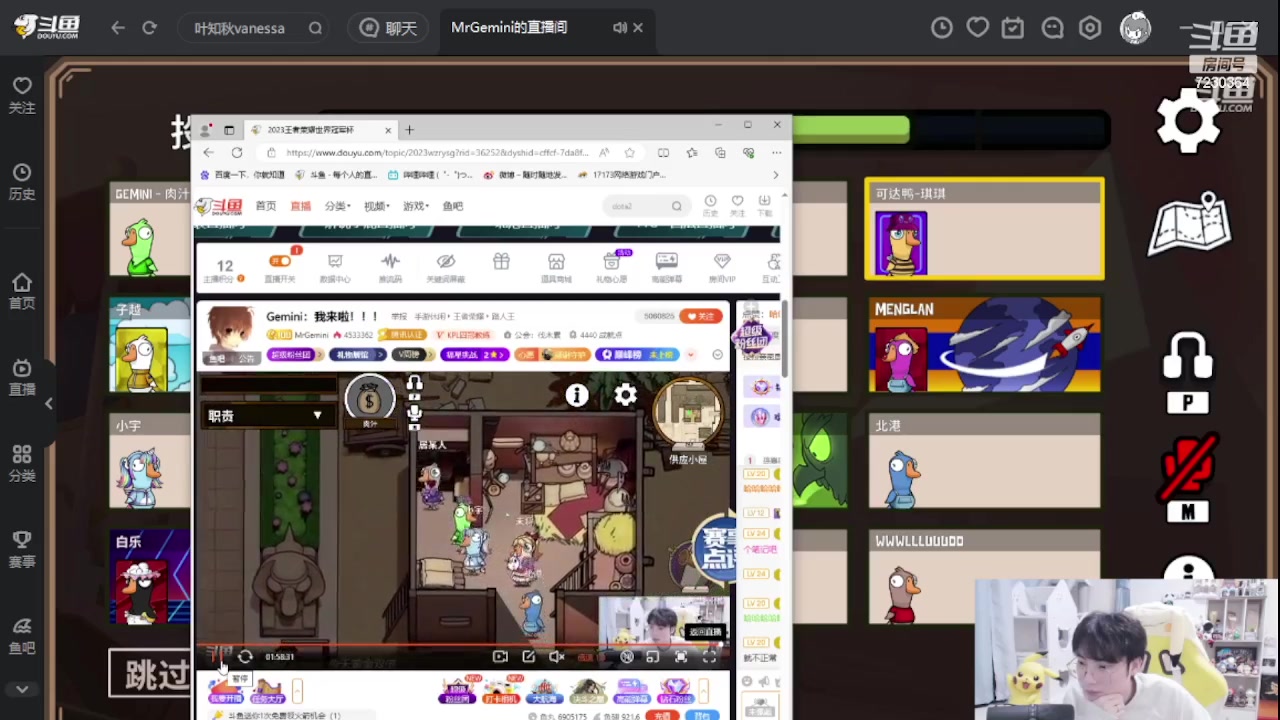Refresh the video player stream

(245, 657)
